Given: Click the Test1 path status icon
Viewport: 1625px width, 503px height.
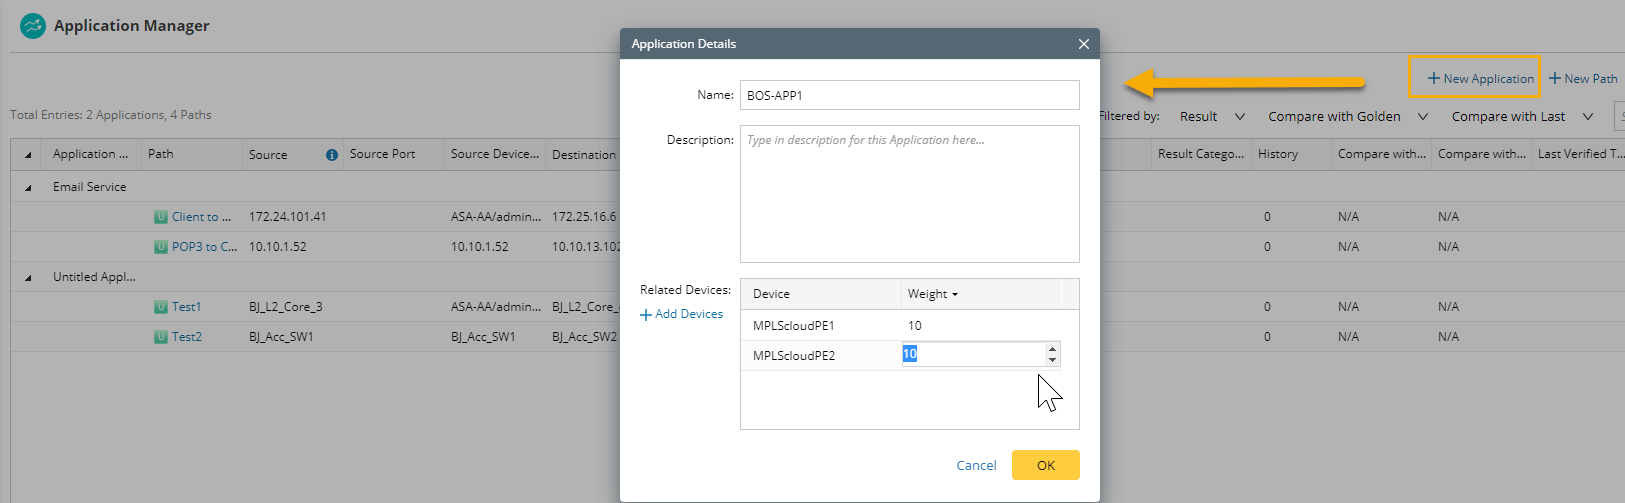Looking at the screenshot, I should click(160, 307).
